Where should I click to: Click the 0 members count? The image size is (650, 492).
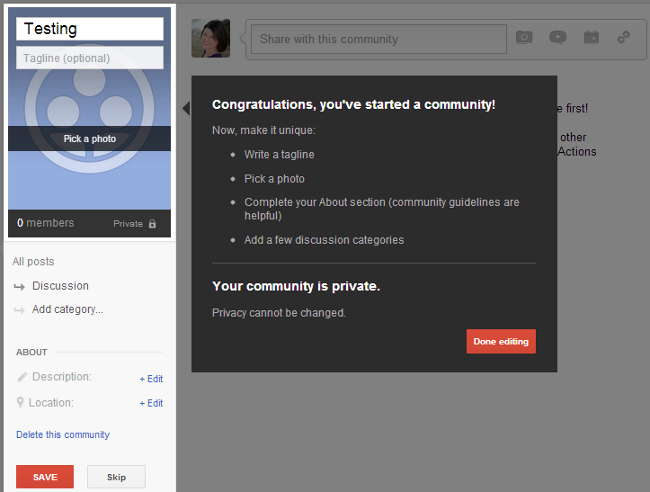pyautogui.click(x=46, y=223)
